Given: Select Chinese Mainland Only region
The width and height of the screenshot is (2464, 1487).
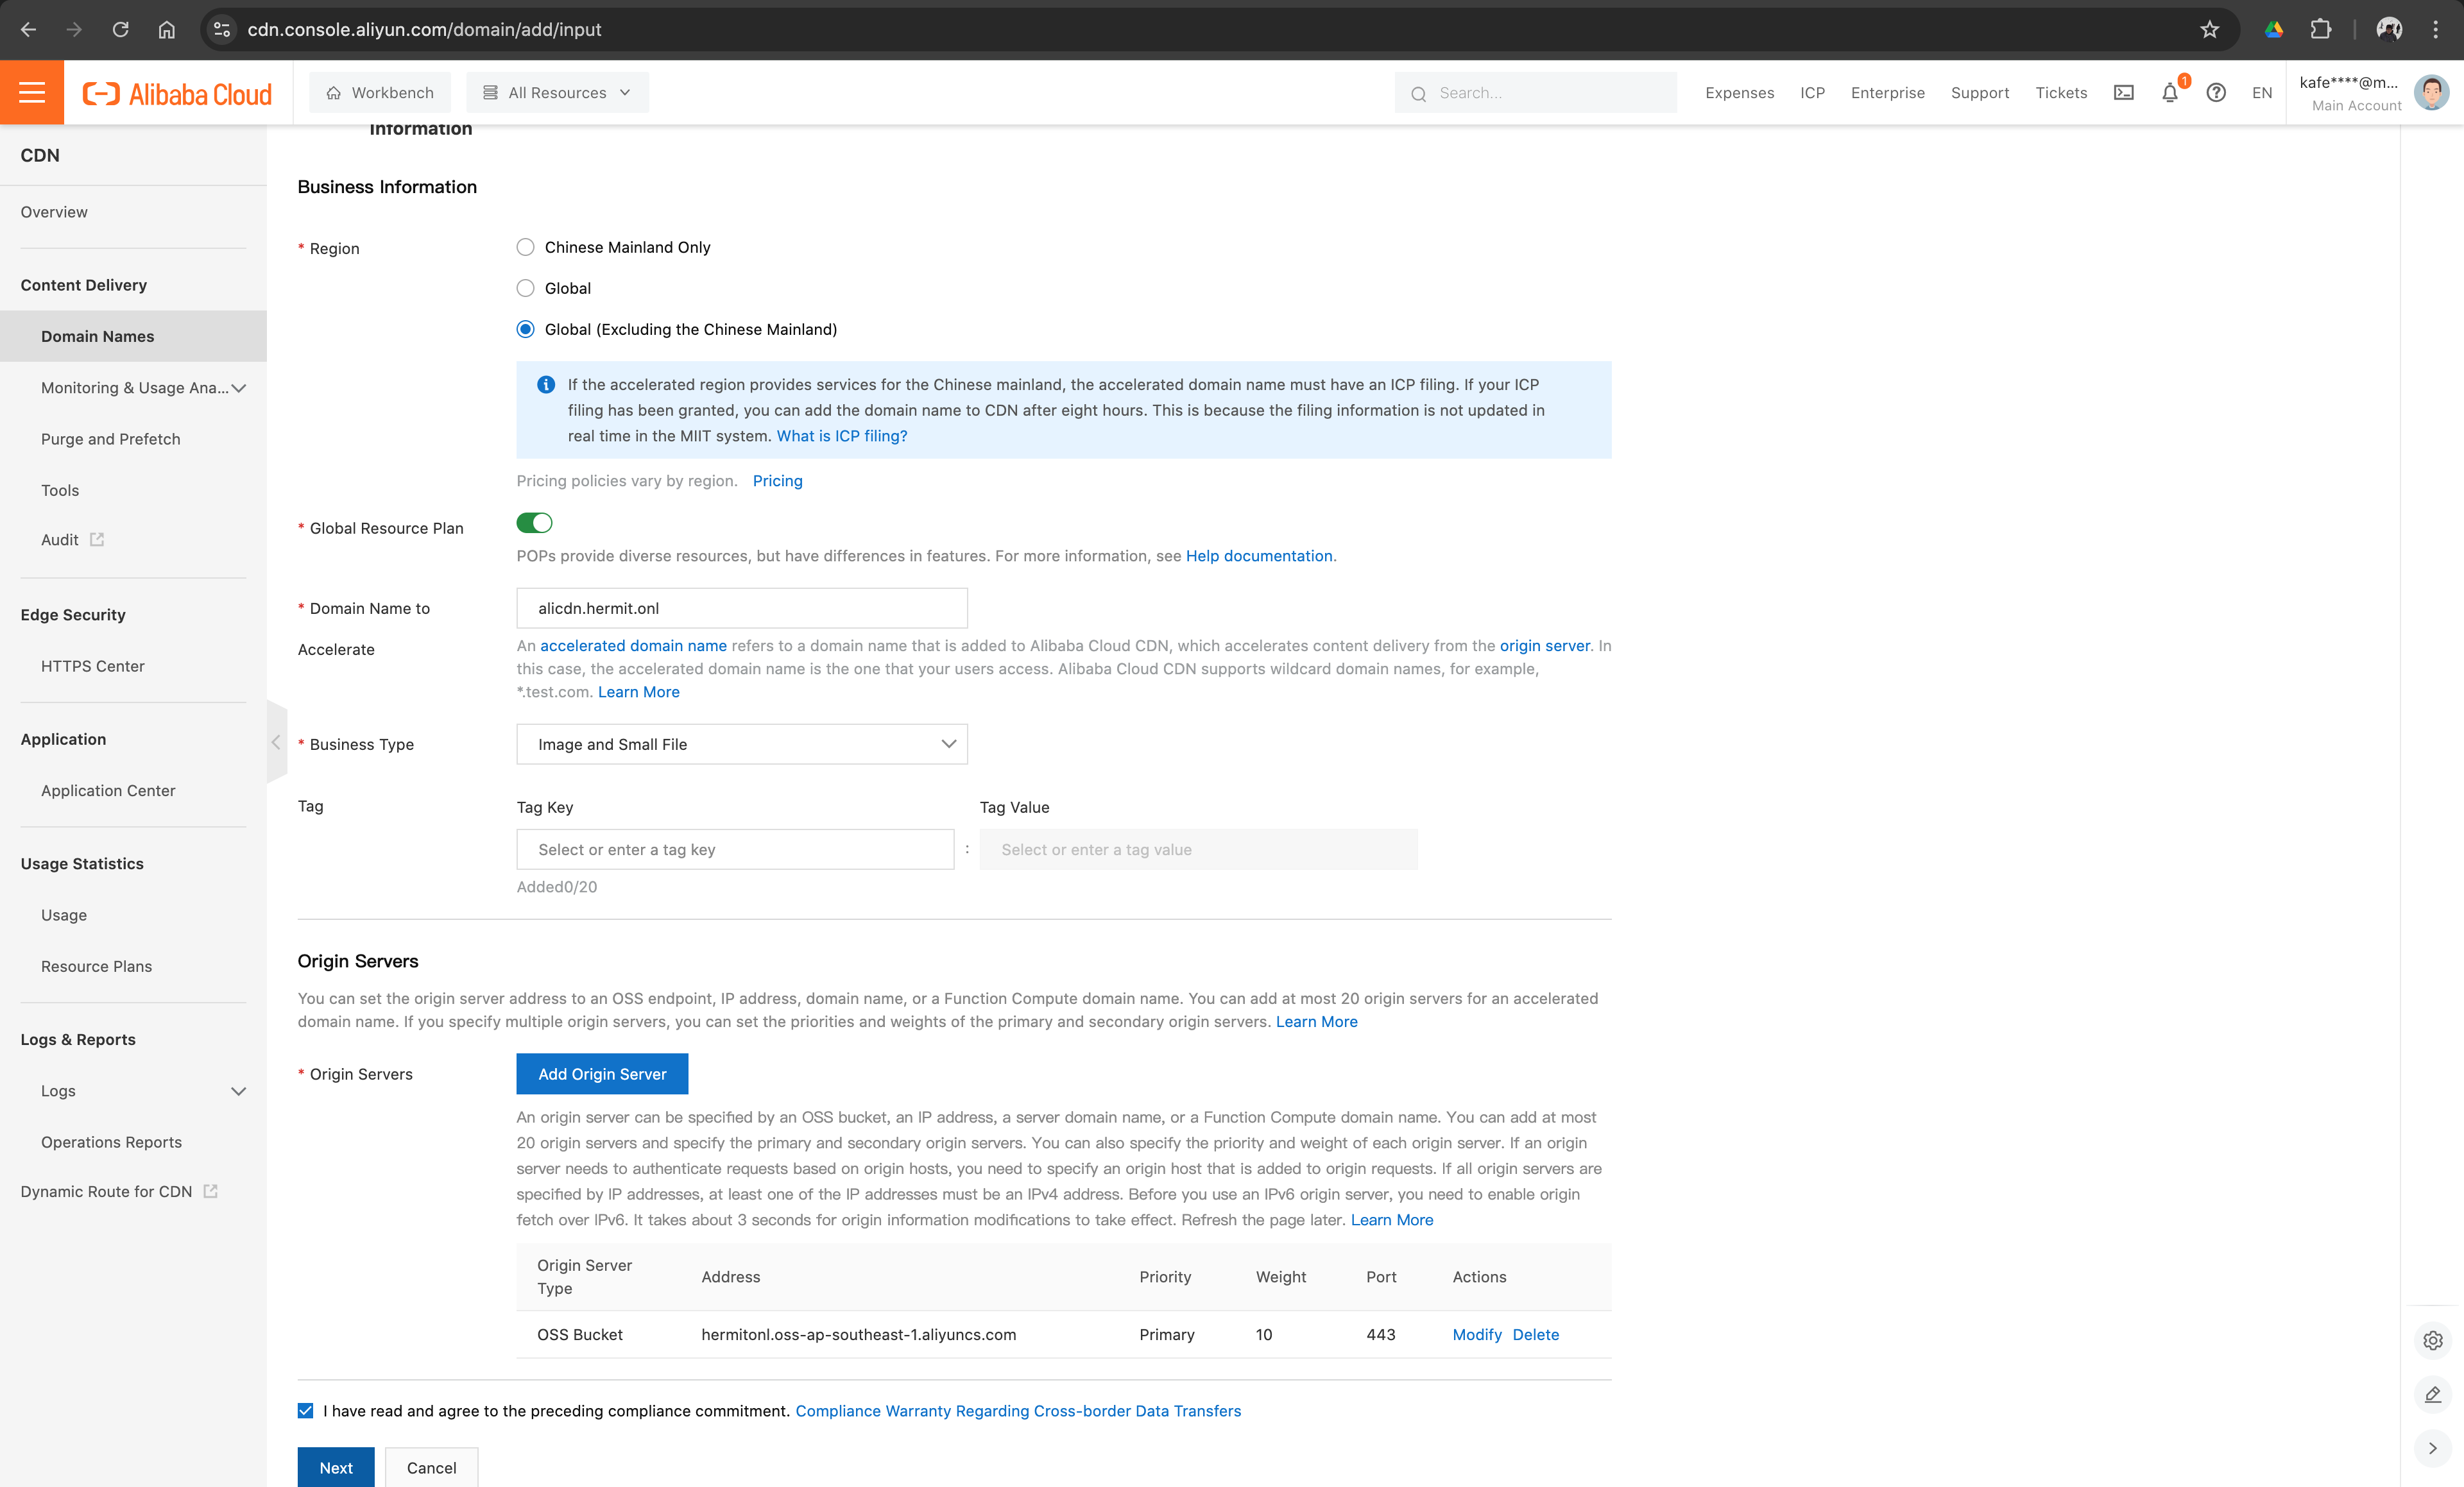Looking at the screenshot, I should click(x=525, y=247).
